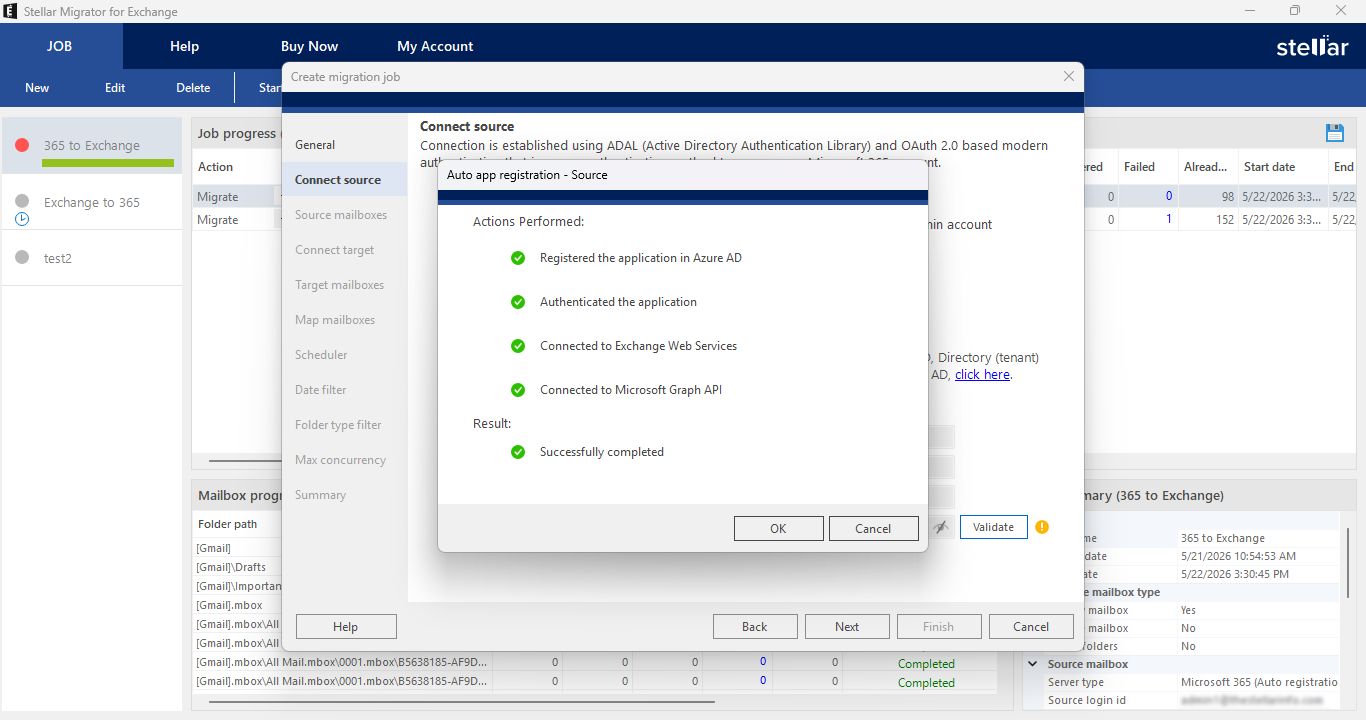Click the green check beside Successfully completed
1366x720 pixels.
pyautogui.click(x=518, y=452)
